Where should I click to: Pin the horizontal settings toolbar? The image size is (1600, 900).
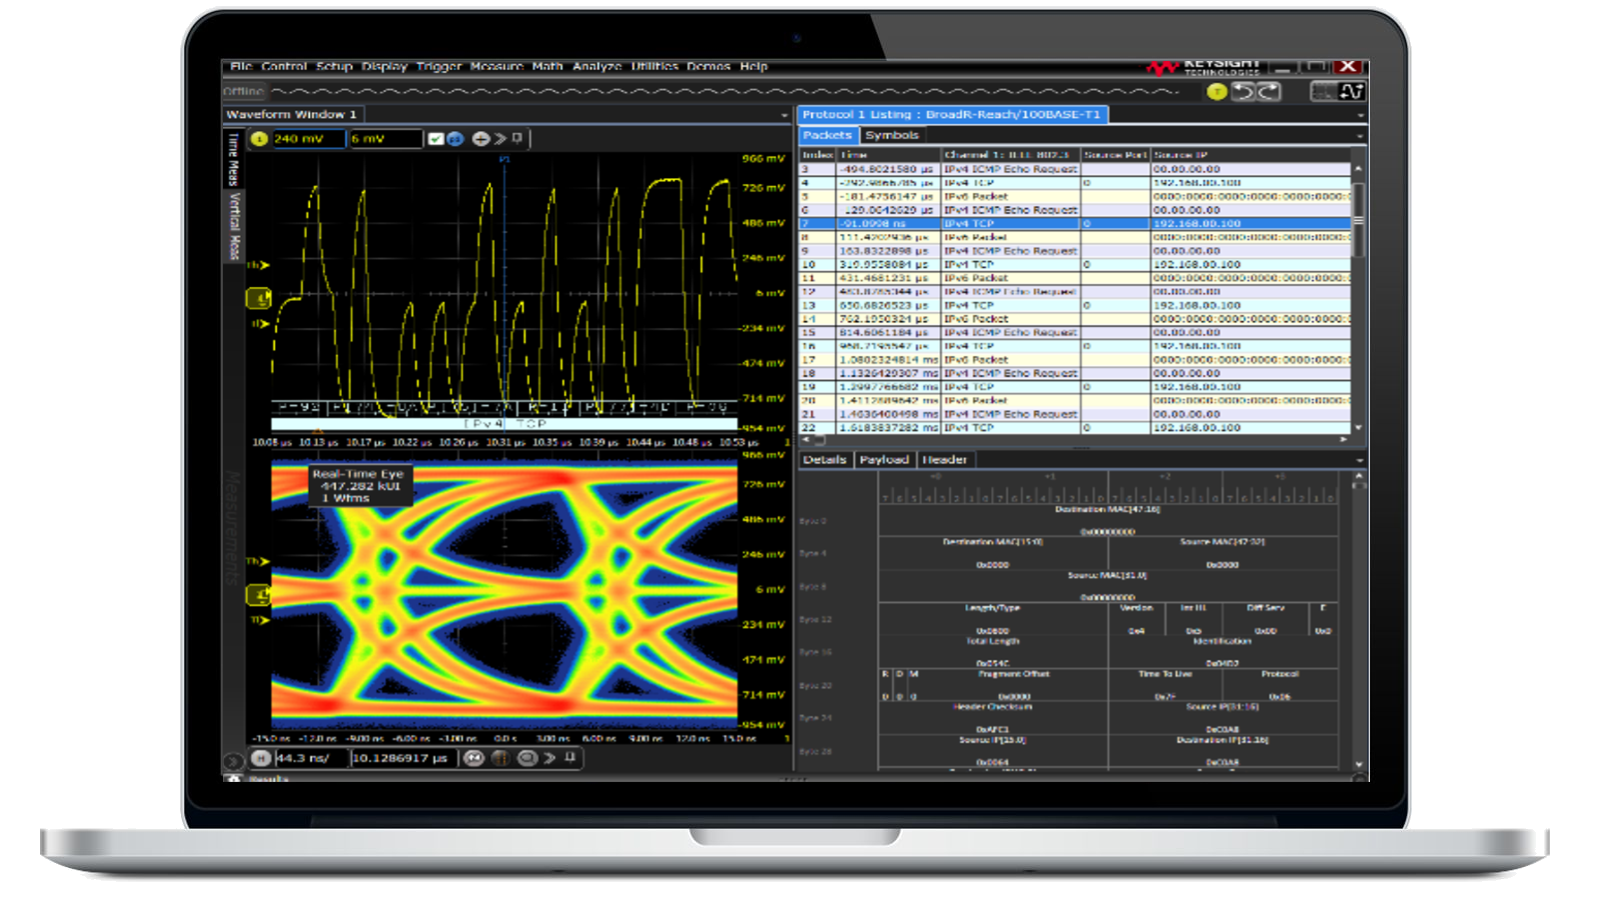570,757
